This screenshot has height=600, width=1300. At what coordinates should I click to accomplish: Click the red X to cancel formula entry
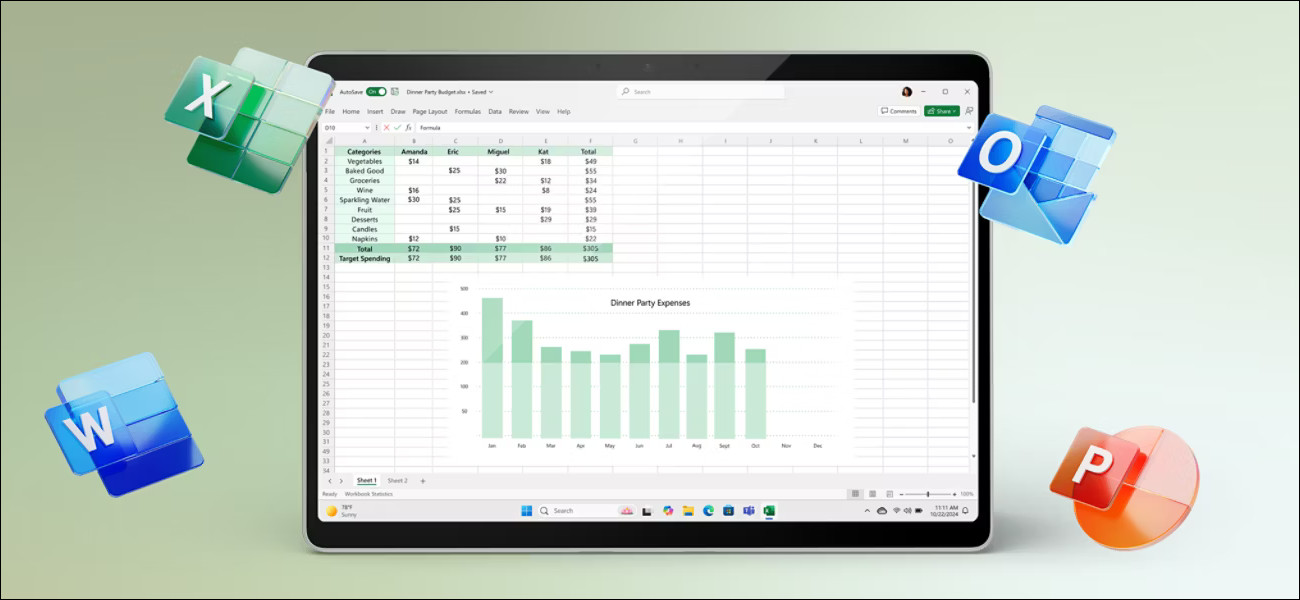pos(387,127)
